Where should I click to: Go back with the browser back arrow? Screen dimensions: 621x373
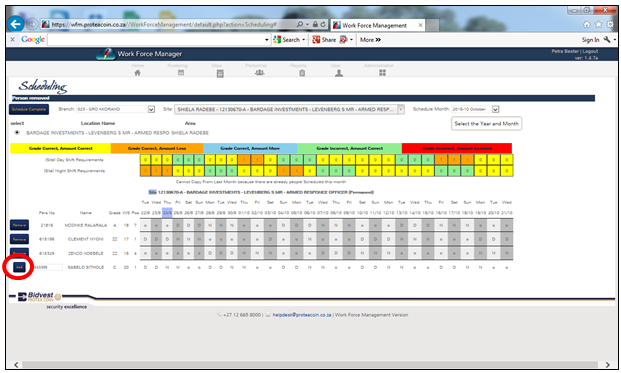click(16, 24)
